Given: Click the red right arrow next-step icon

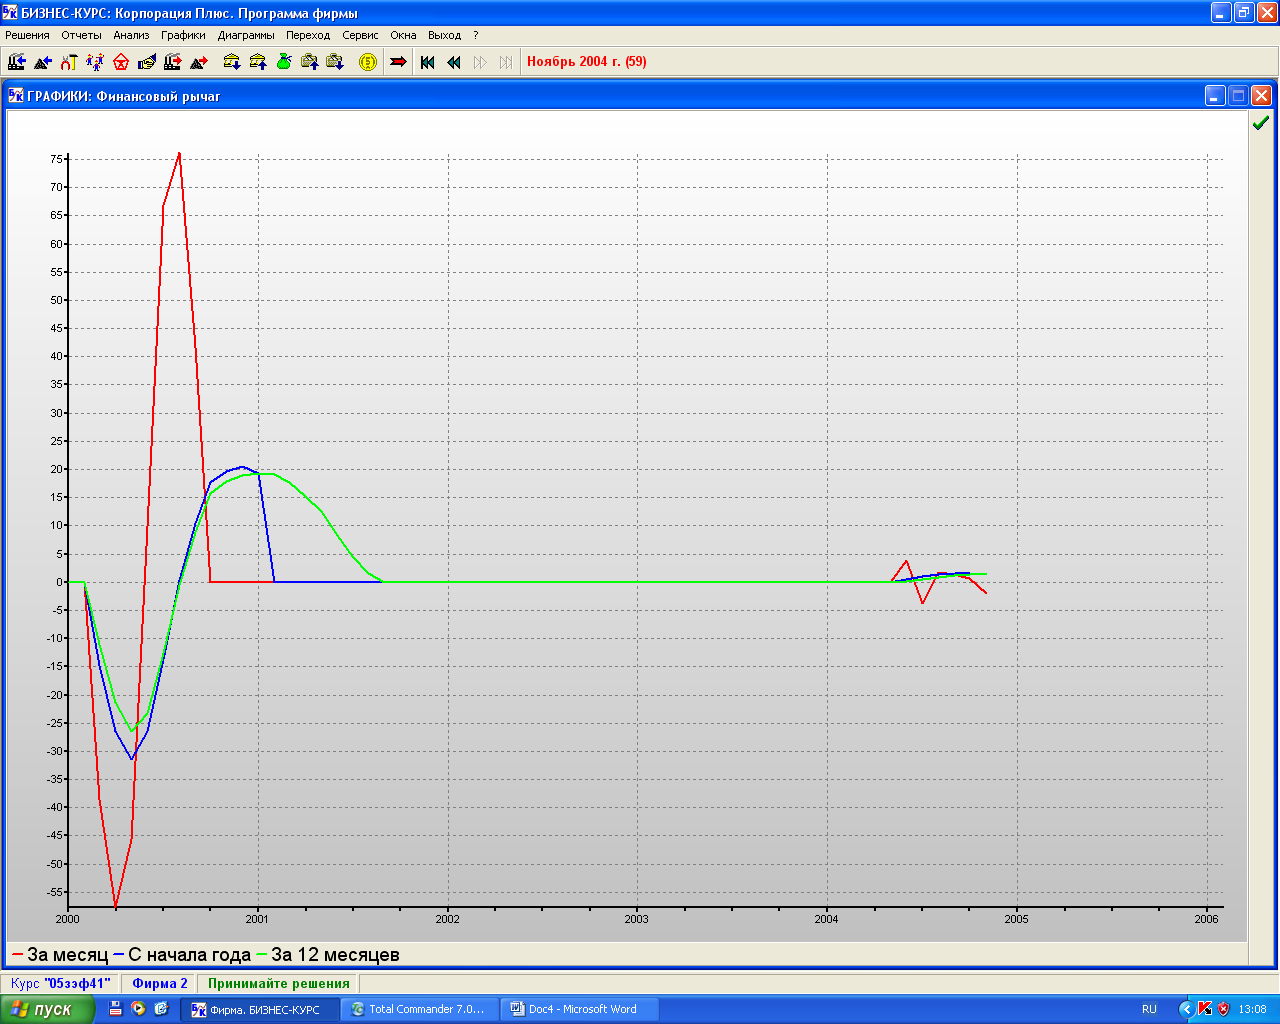Looking at the screenshot, I should [398, 62].
